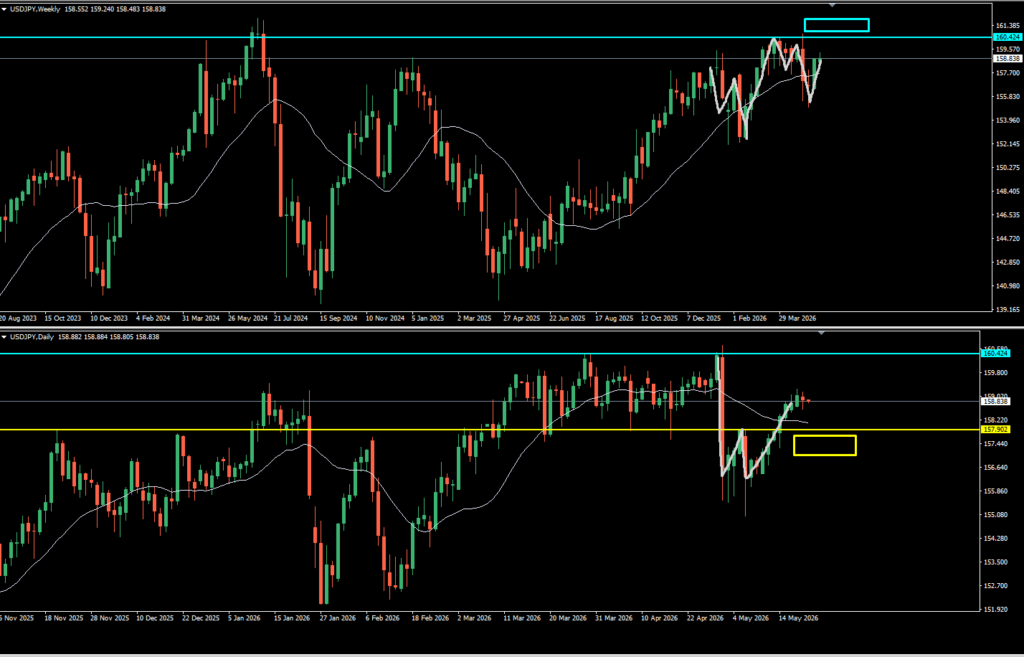This screenshot has width=1024, height=657.
Task: Click the 5 Jan 2026 date label on Daily chart
Action: tap(244, 618)
